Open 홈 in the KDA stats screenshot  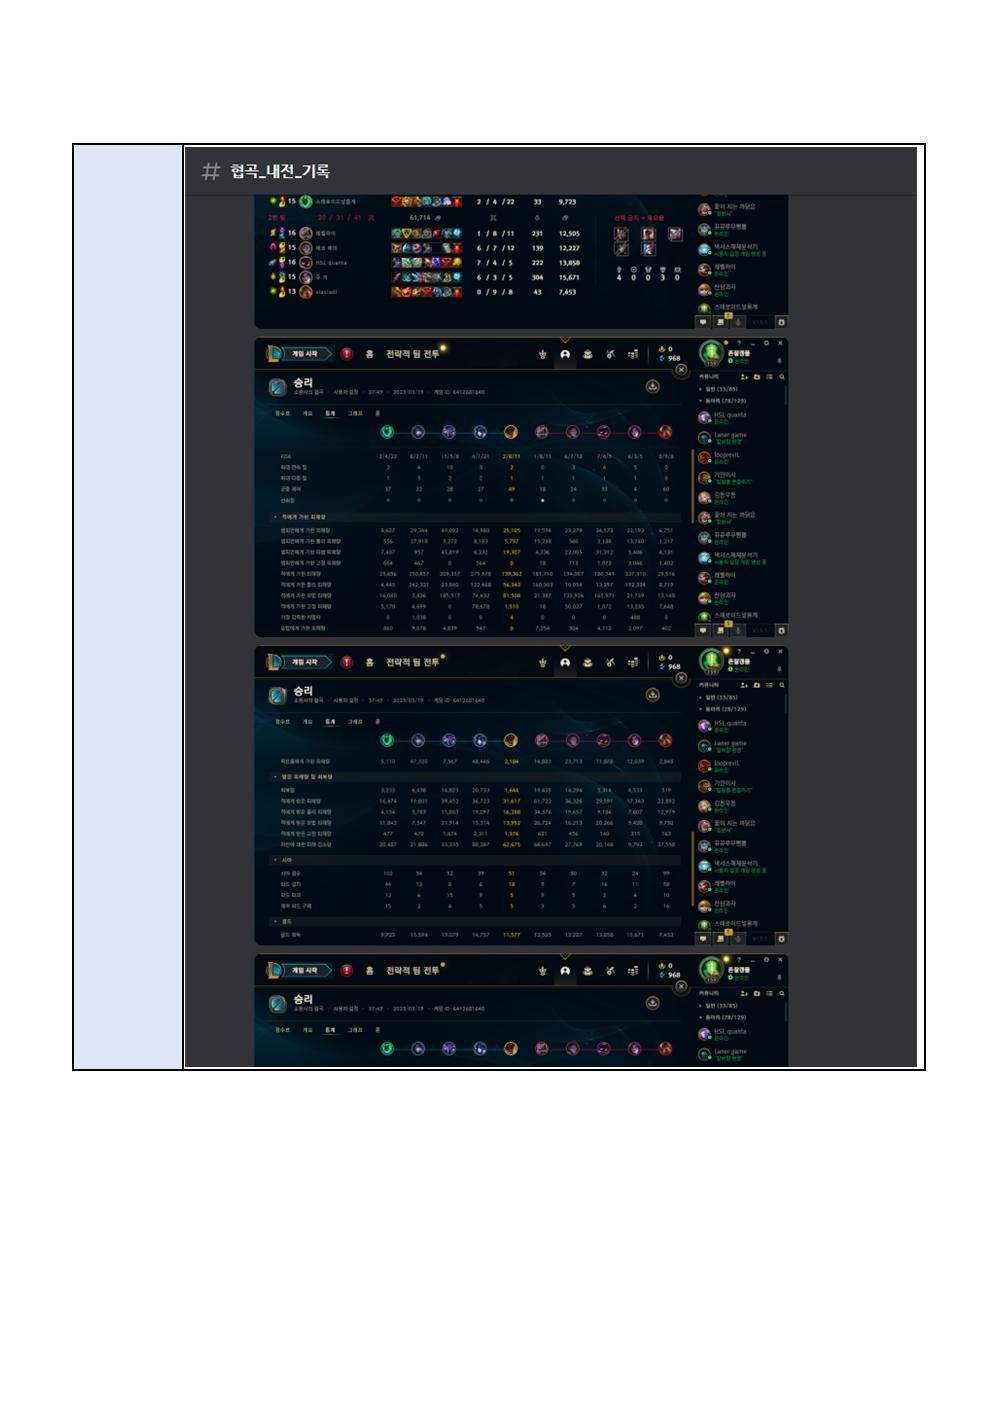tap(369, 353)
